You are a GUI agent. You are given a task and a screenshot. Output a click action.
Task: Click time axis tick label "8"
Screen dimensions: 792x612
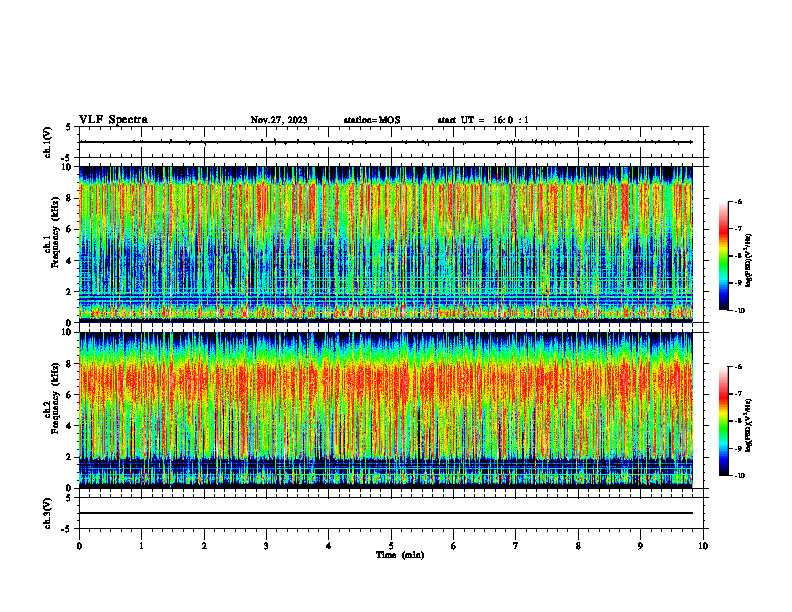(x=578, y=546)
